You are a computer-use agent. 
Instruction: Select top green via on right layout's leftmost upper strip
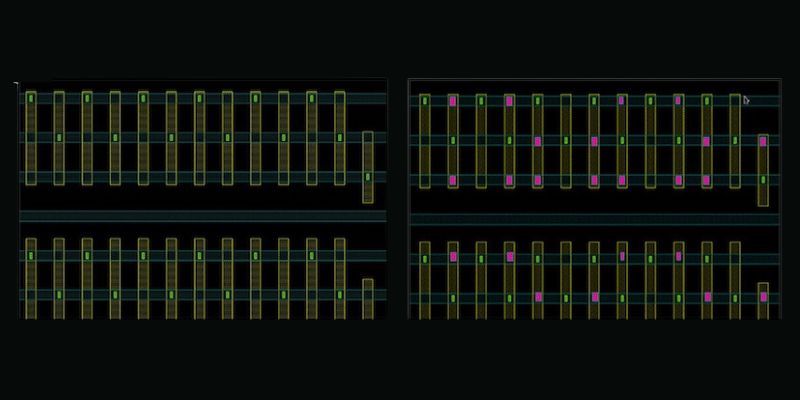coord(425,101)
